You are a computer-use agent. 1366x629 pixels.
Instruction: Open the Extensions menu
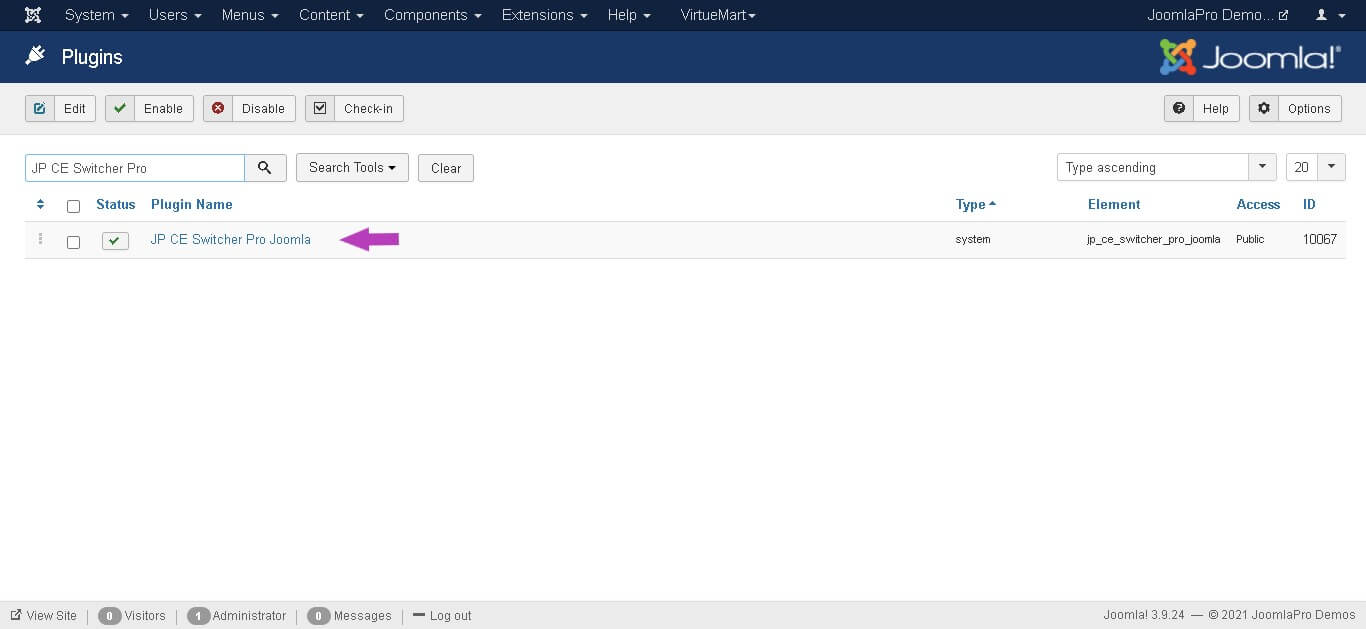[x=545, y=15]
